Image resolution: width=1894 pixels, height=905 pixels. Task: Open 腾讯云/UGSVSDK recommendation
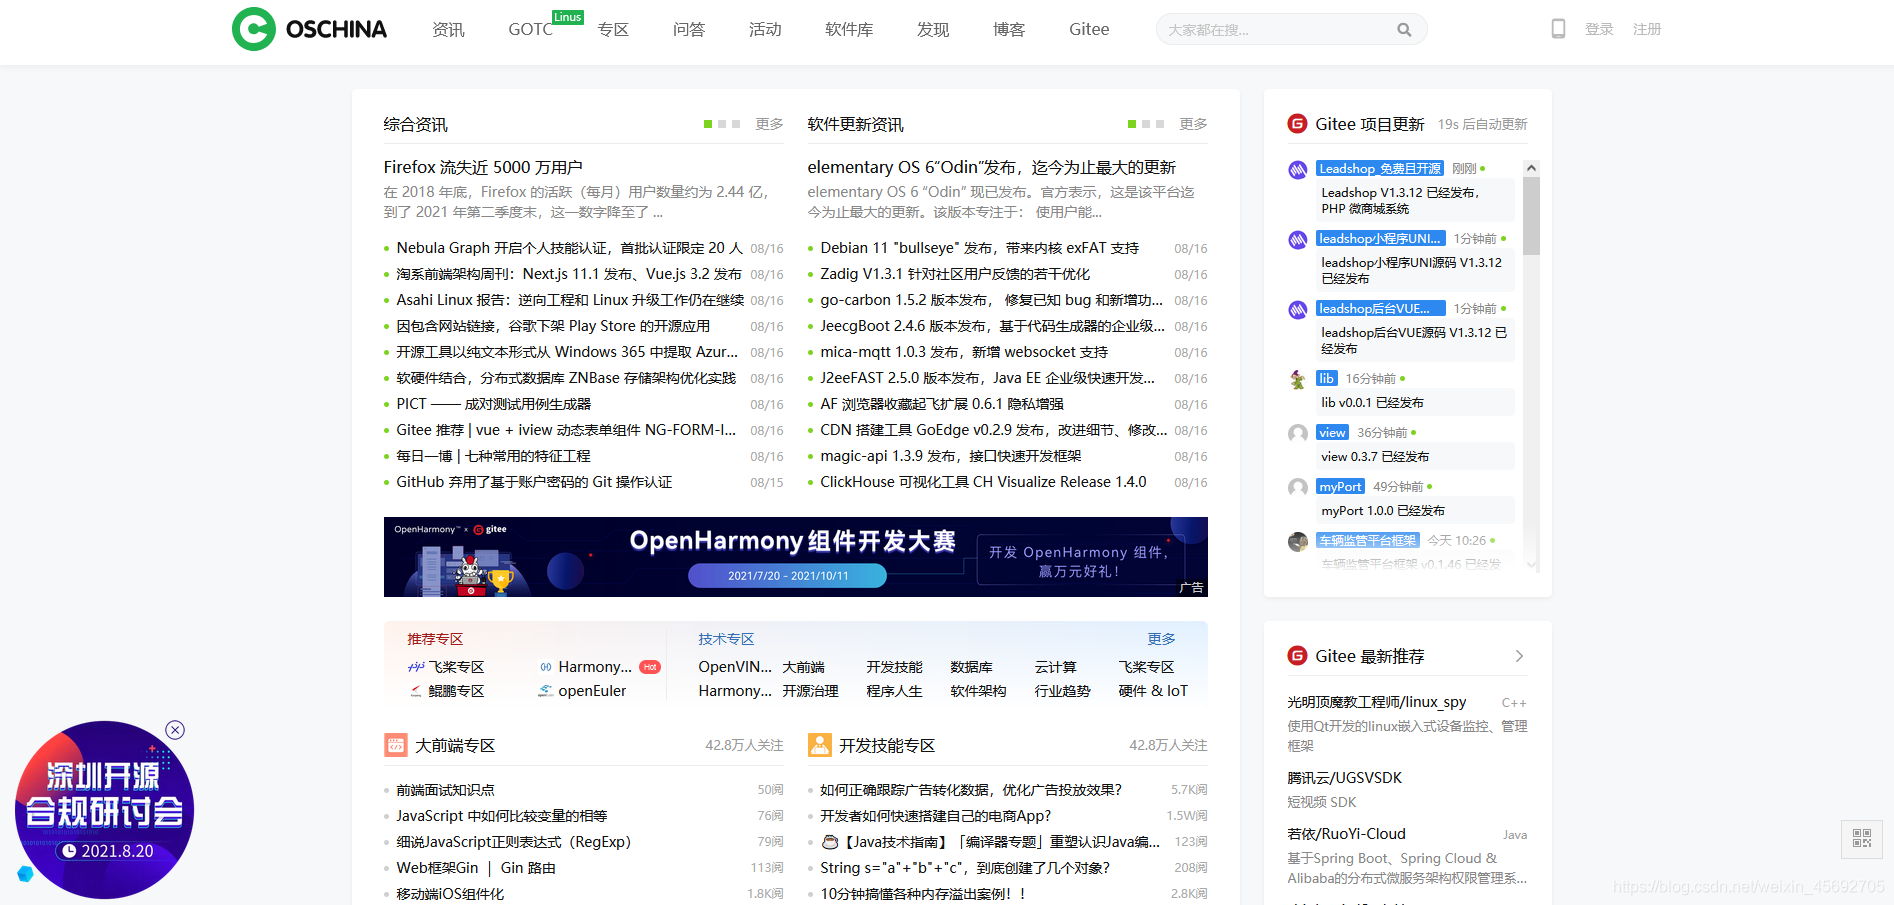[1345, 778]
